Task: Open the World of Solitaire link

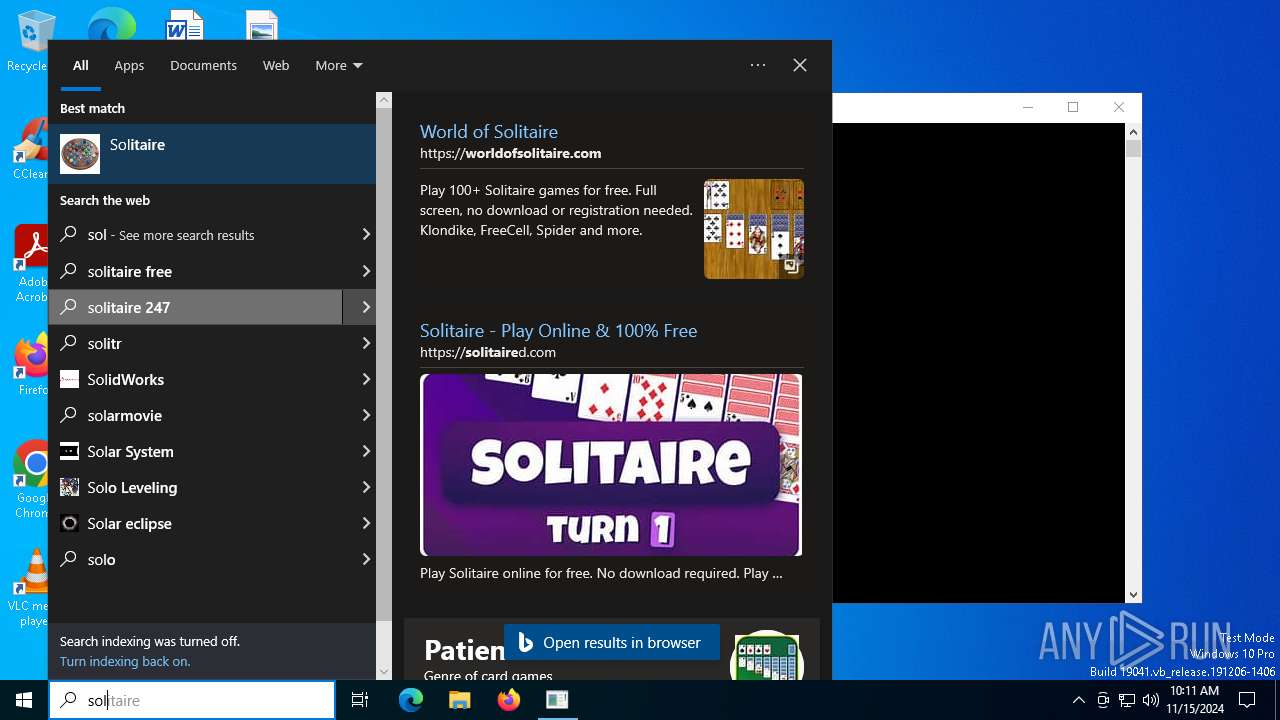Action: [489, 131]
